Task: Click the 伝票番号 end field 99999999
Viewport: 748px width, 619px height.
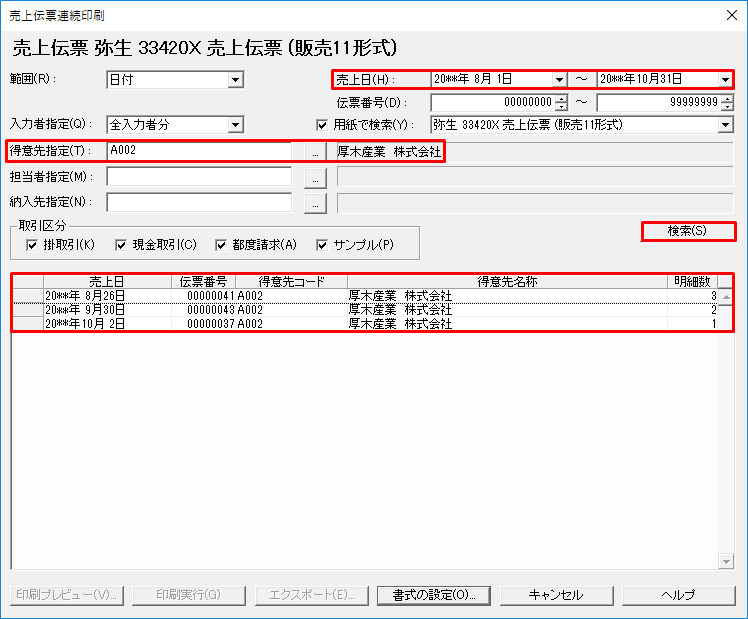Action: [659, 102]
